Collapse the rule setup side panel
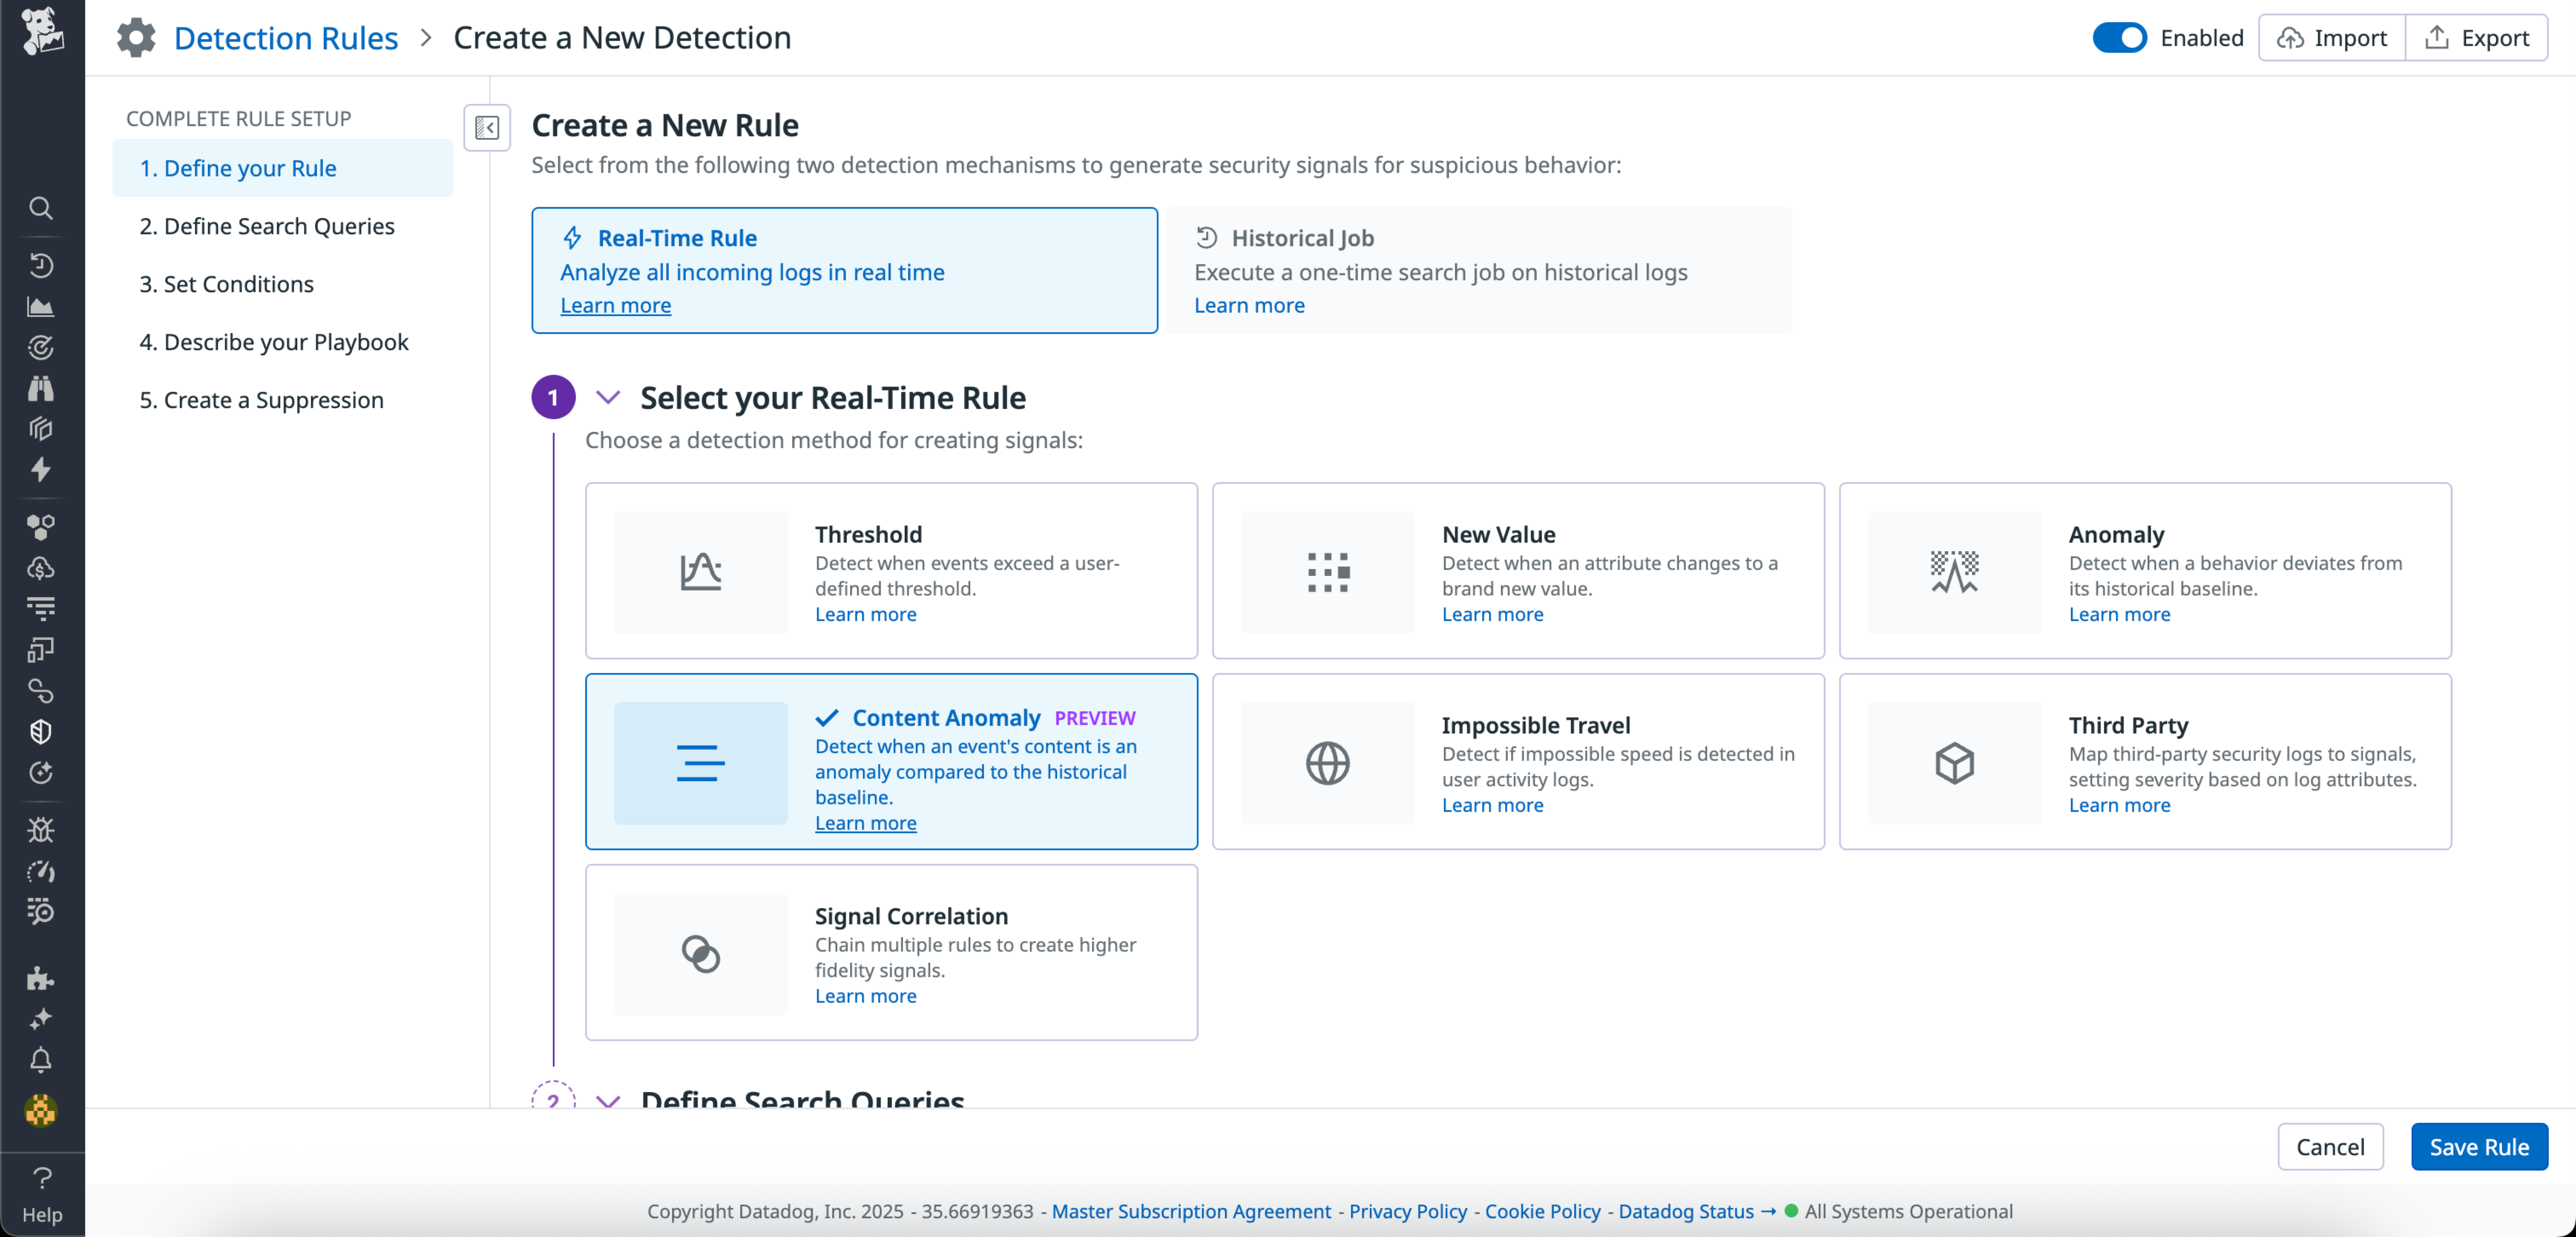2576x1237 pixels. click(x=487, y=127)
